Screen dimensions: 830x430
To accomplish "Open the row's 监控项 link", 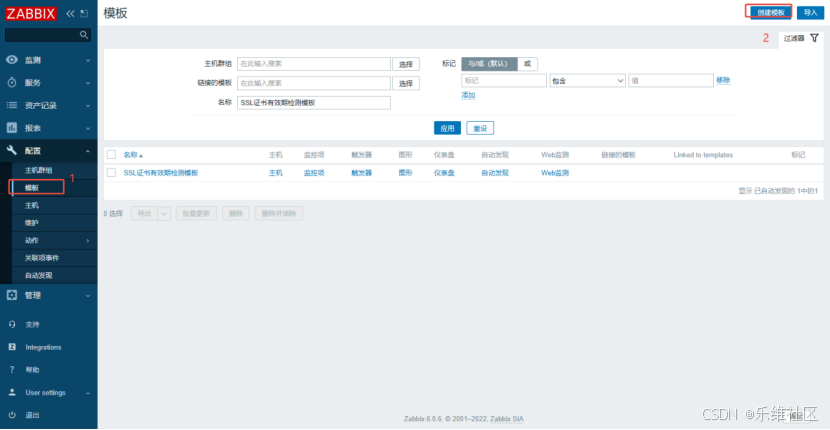I will point(314,173).
